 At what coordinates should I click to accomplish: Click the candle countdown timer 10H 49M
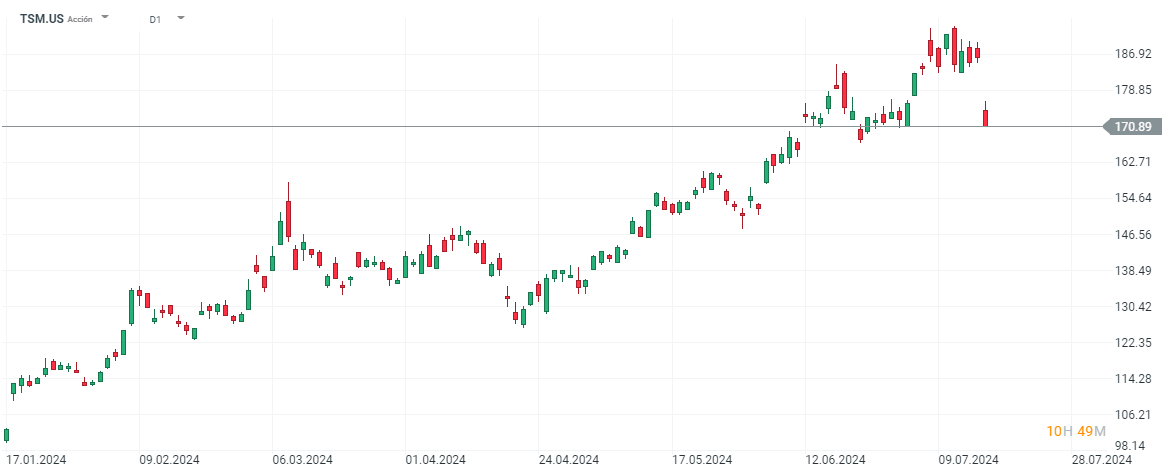pyautogui.click(x=1076, y=431)
